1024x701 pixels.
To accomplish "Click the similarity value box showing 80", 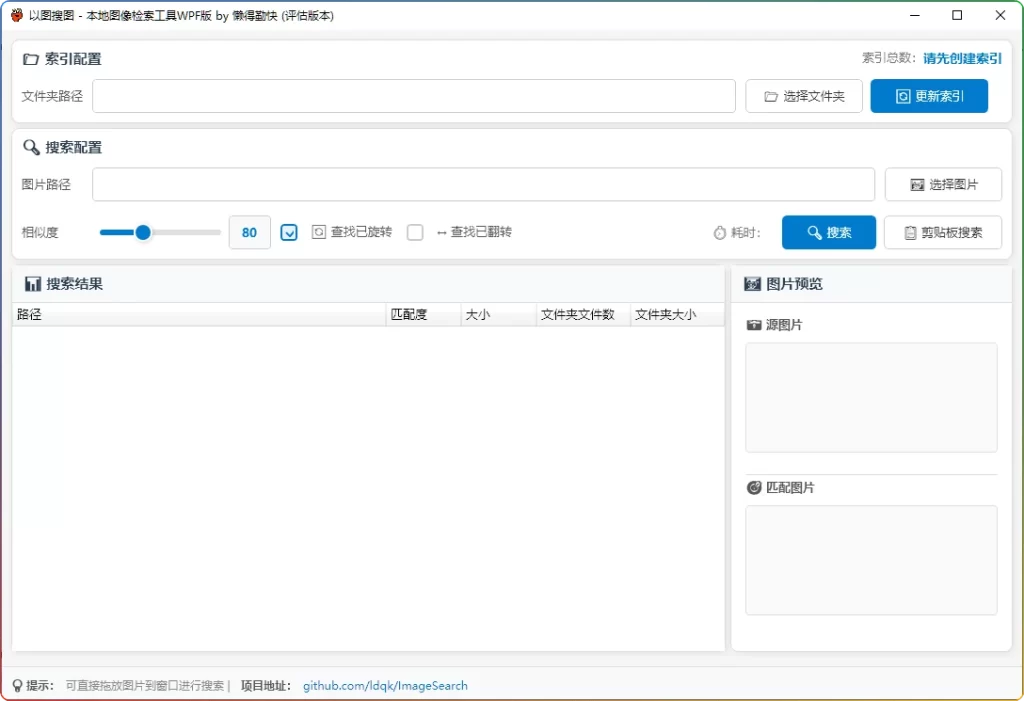I will click(249, 232).
